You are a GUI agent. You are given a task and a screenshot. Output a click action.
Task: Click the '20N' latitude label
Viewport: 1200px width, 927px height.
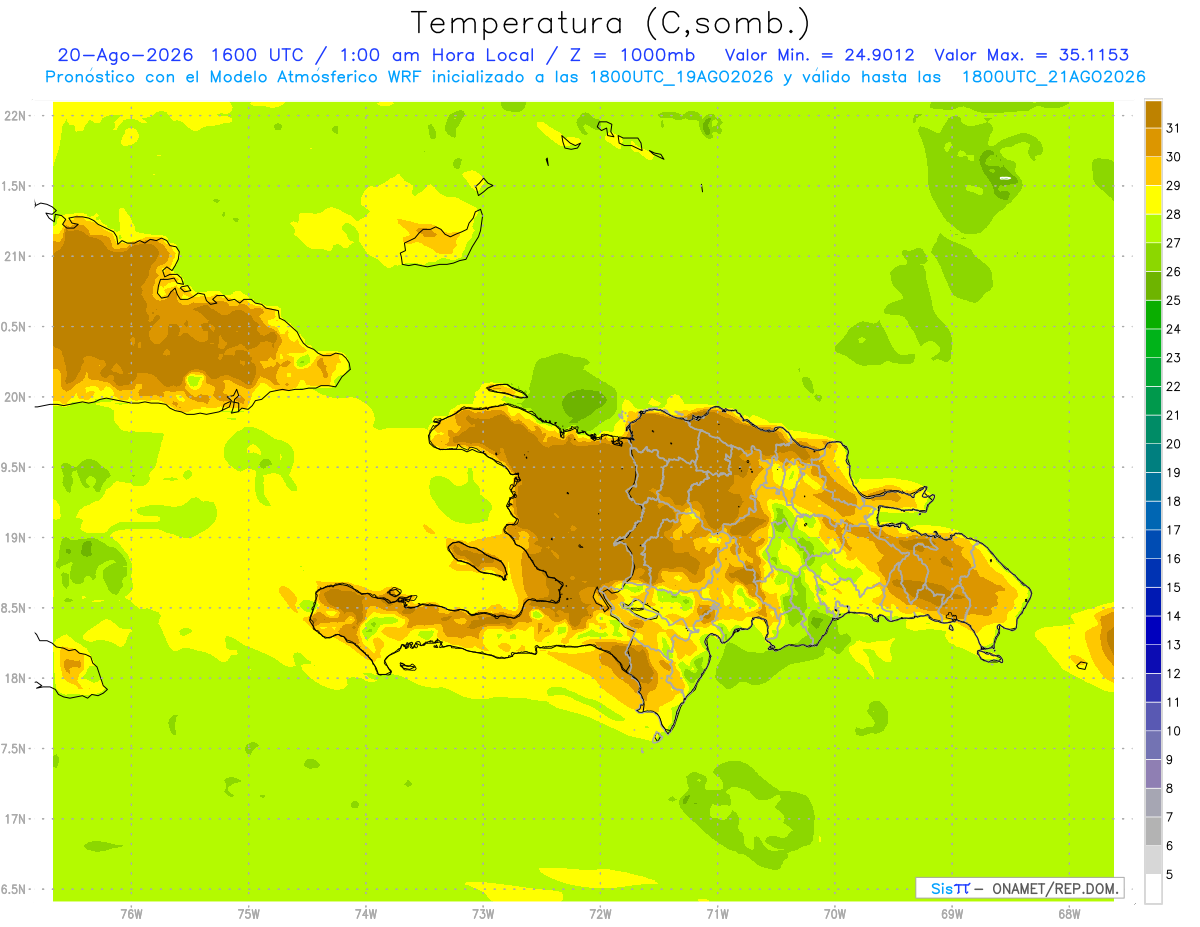17,397
